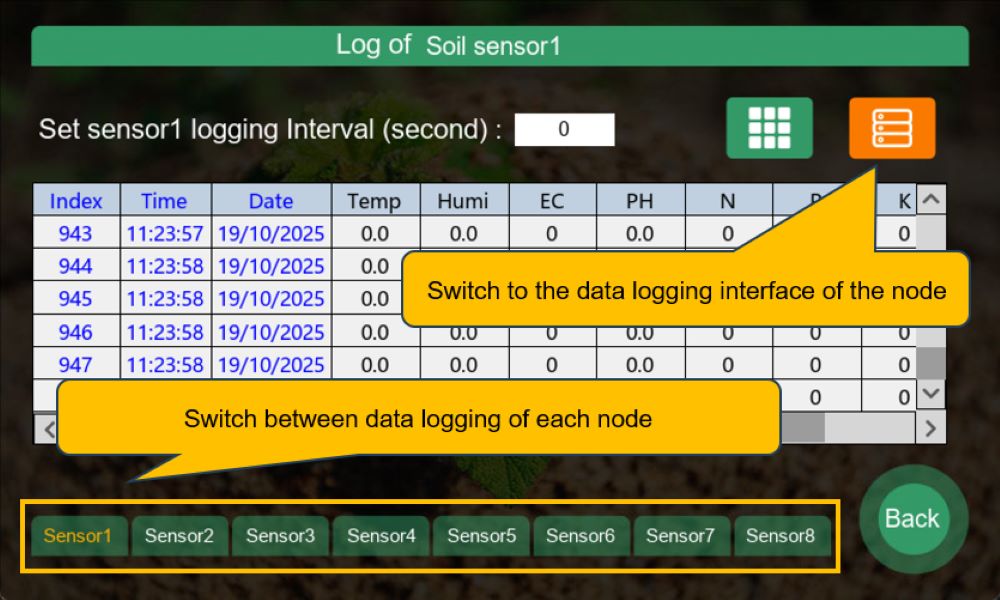Image resolution: width=1000 pixels, height=600 pixels.
Task: Switch to the Sensor1 tab
Action: click(78, 536)
